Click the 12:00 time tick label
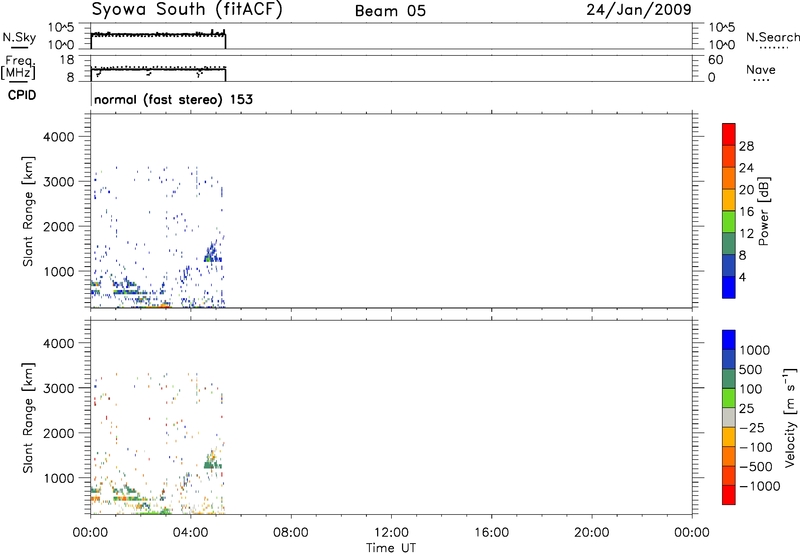Viewport: 800px width, 554px height. (x=391, y=533)
